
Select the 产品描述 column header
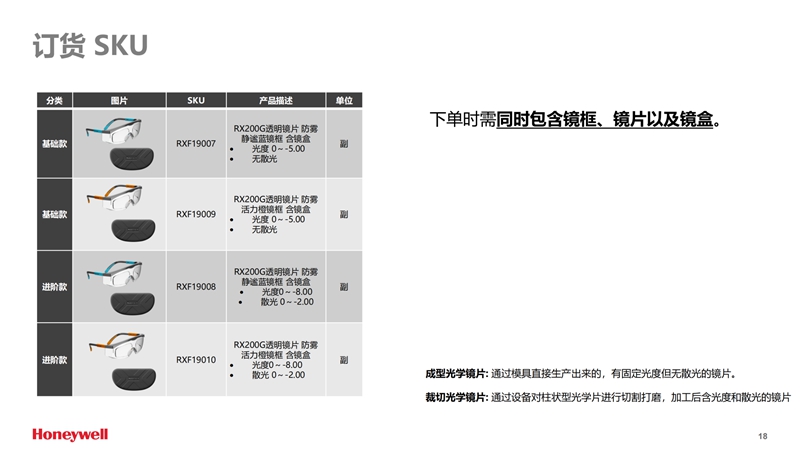click(x=276, y=100)
